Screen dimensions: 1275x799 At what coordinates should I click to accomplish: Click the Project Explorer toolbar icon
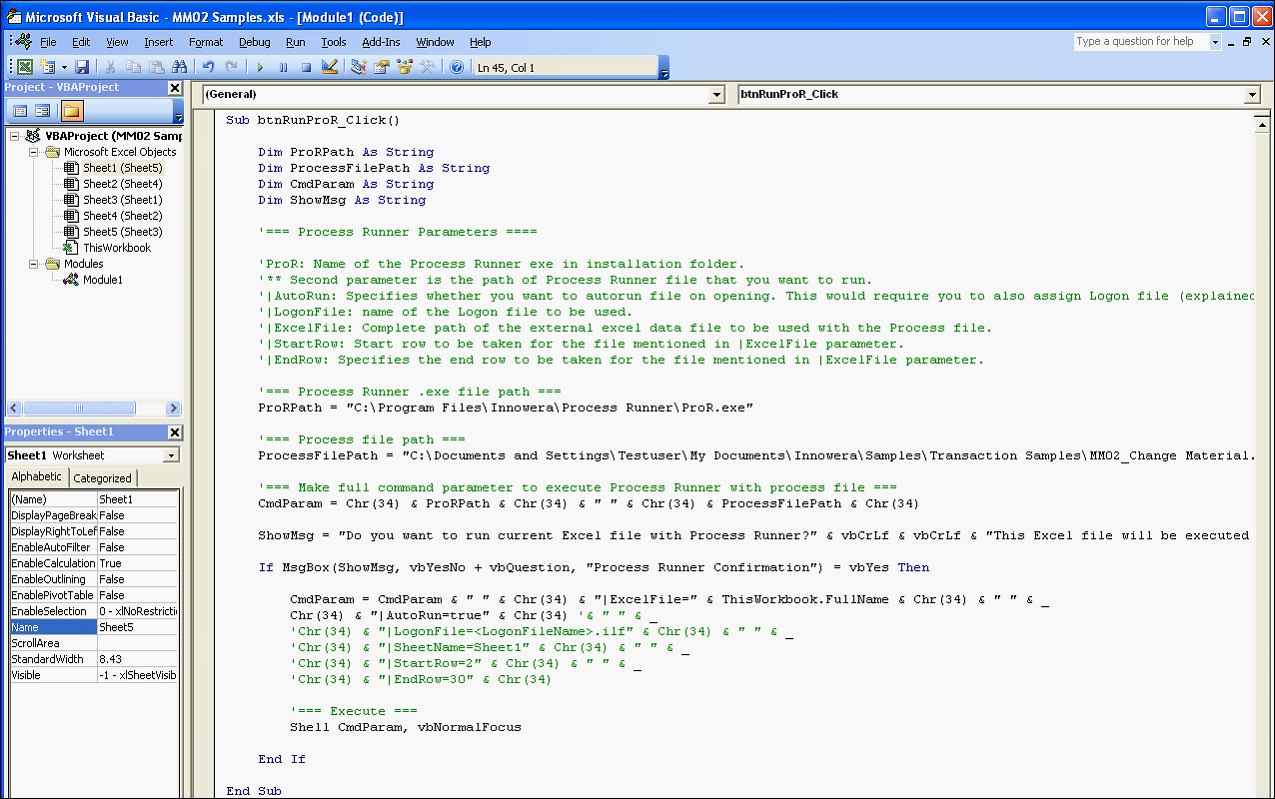pyautogui.click(x=358, y=68)
